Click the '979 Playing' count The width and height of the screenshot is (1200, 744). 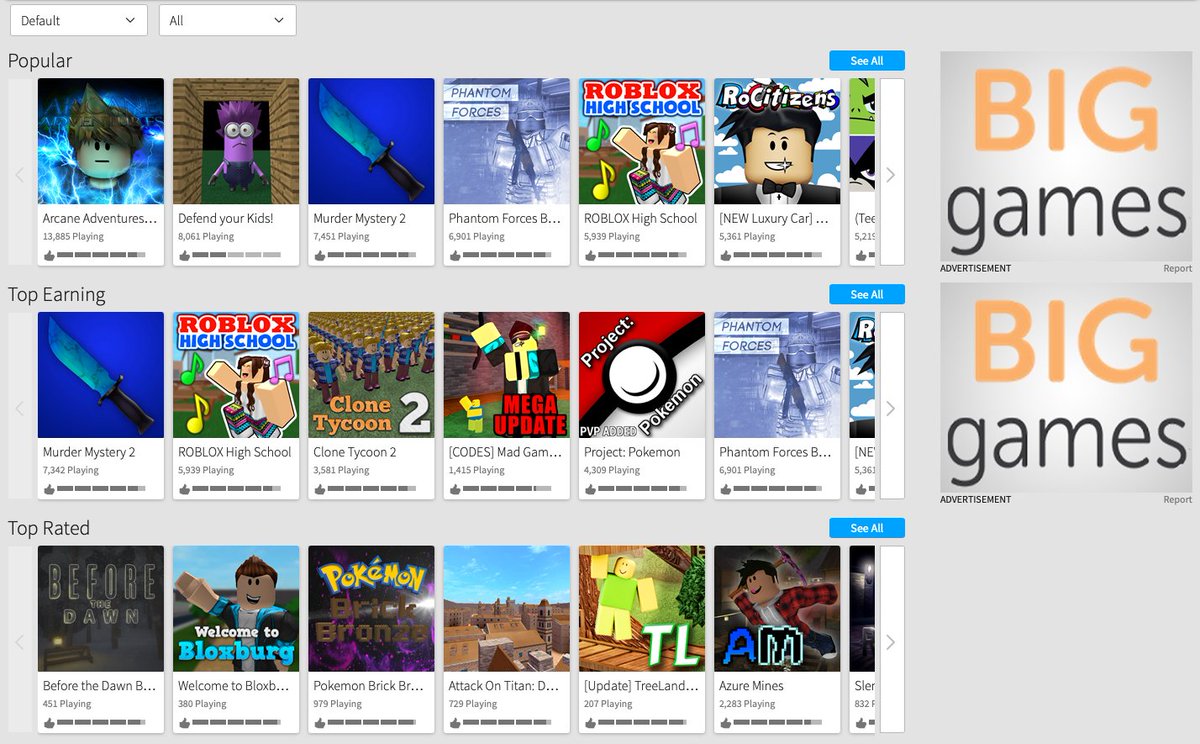338,704
